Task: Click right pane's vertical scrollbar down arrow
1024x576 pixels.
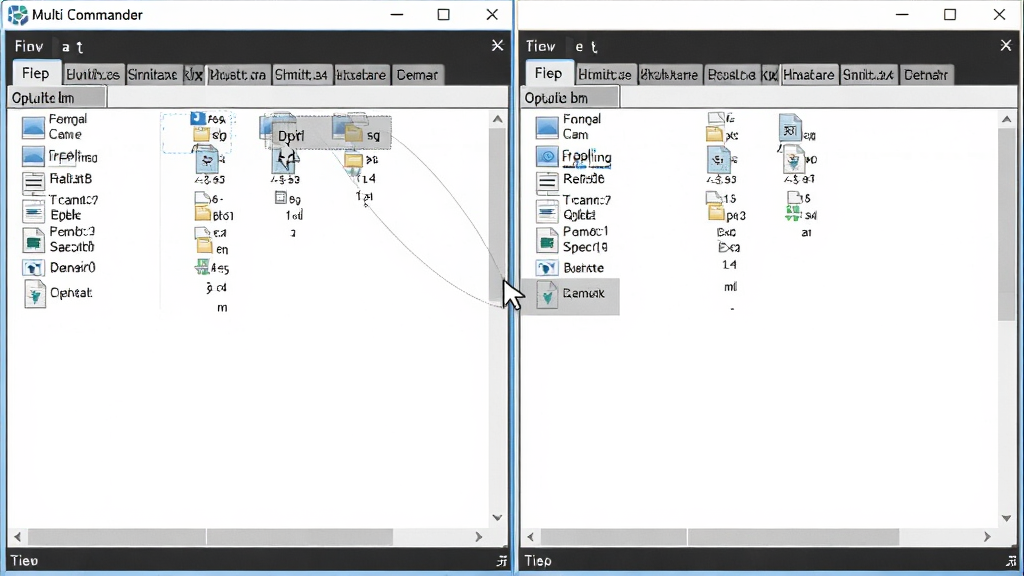Action: pyautogui.click(x=1006, y=518)
